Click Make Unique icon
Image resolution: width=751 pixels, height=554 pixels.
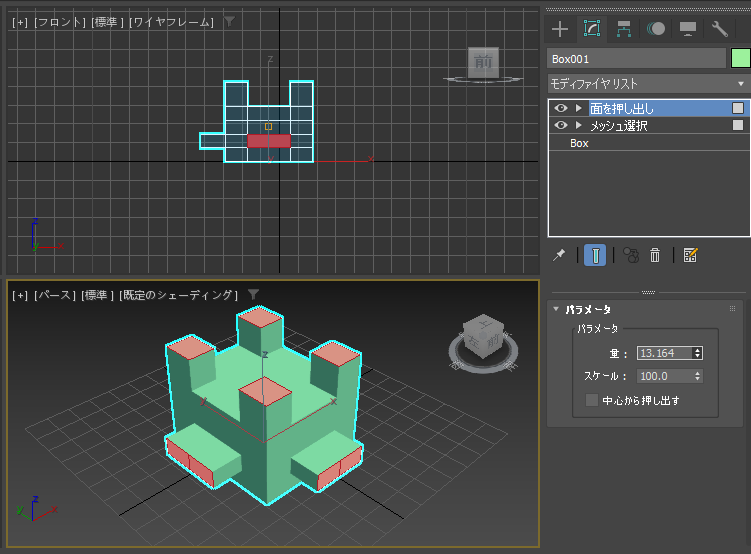pyautogui.click(x=631, y=255)
